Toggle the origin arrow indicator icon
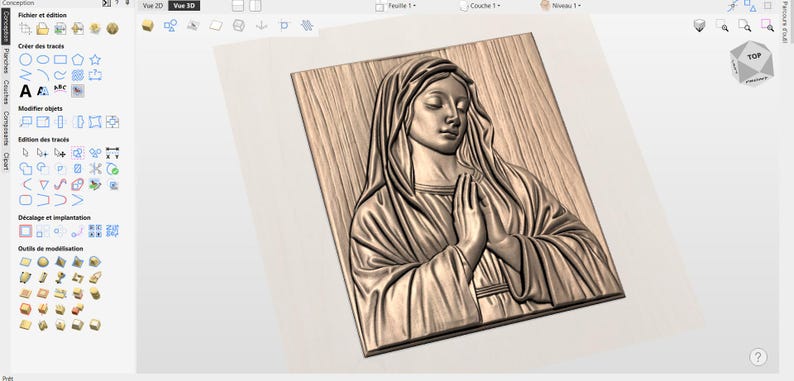 261,25
